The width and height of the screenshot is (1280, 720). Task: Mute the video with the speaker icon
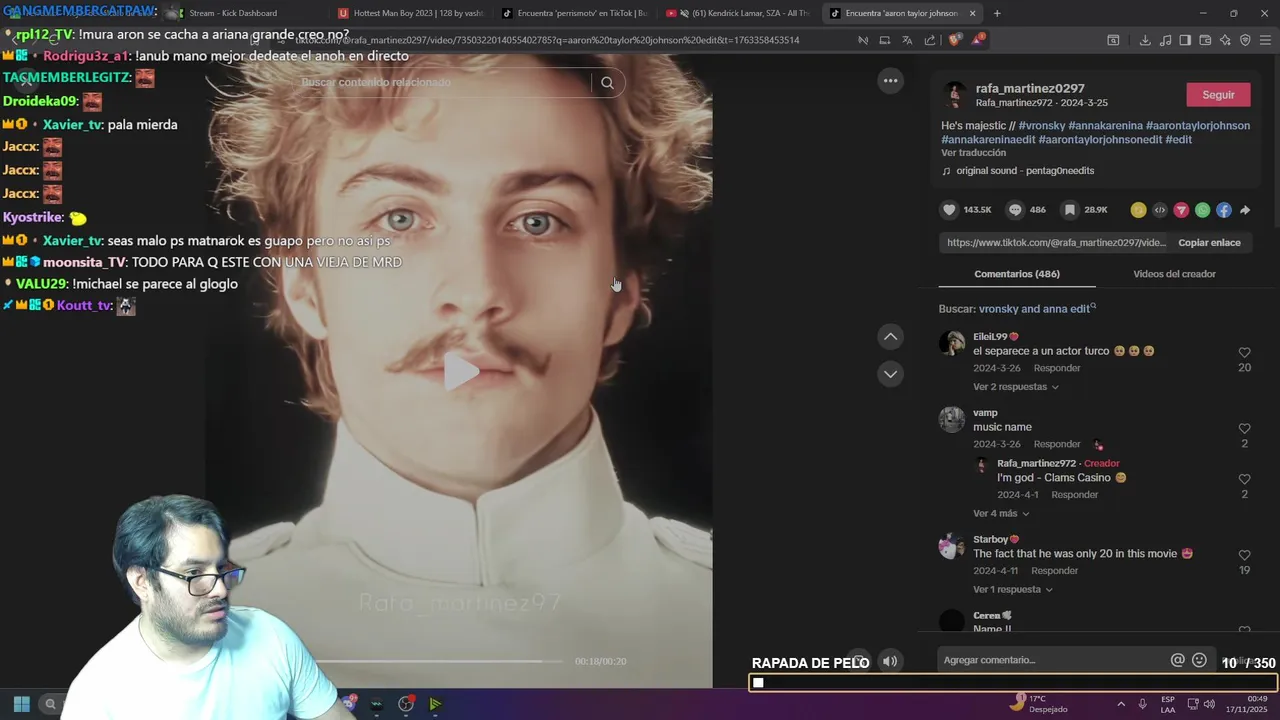[x=889, y=661]
